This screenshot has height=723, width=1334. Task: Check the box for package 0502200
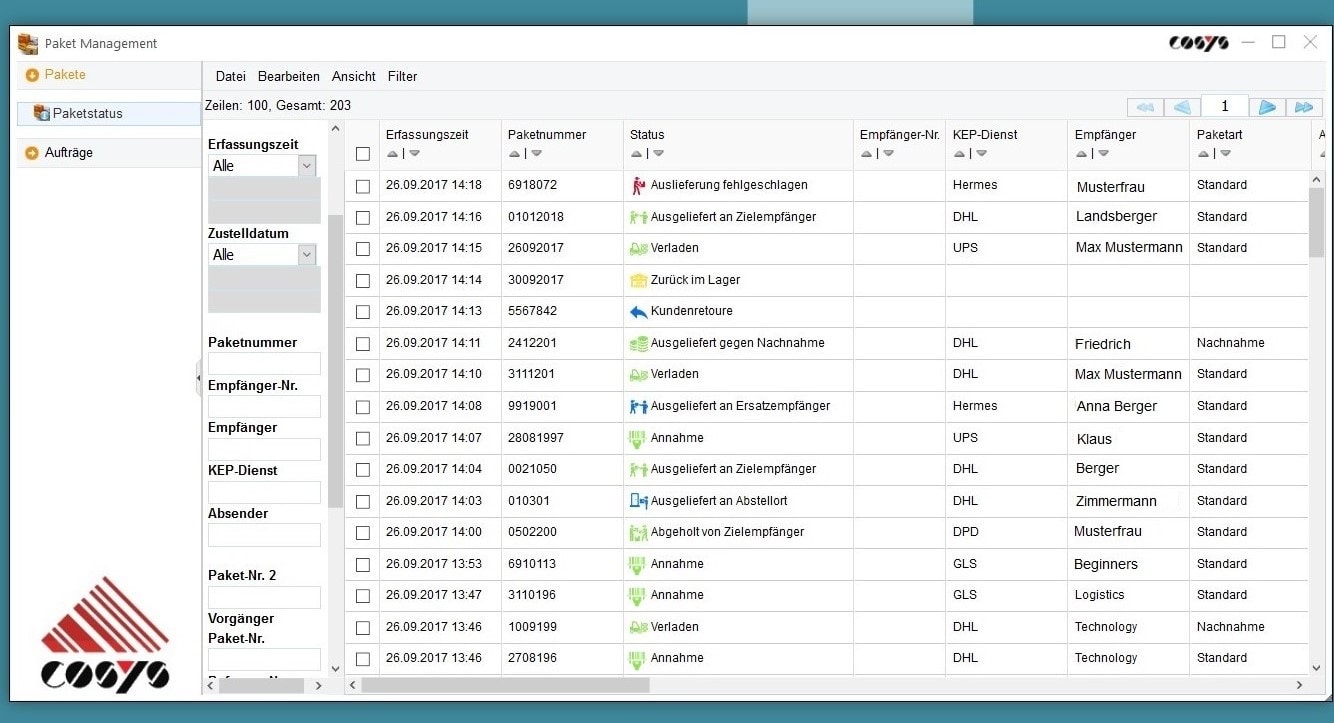(x=363, y=533)
